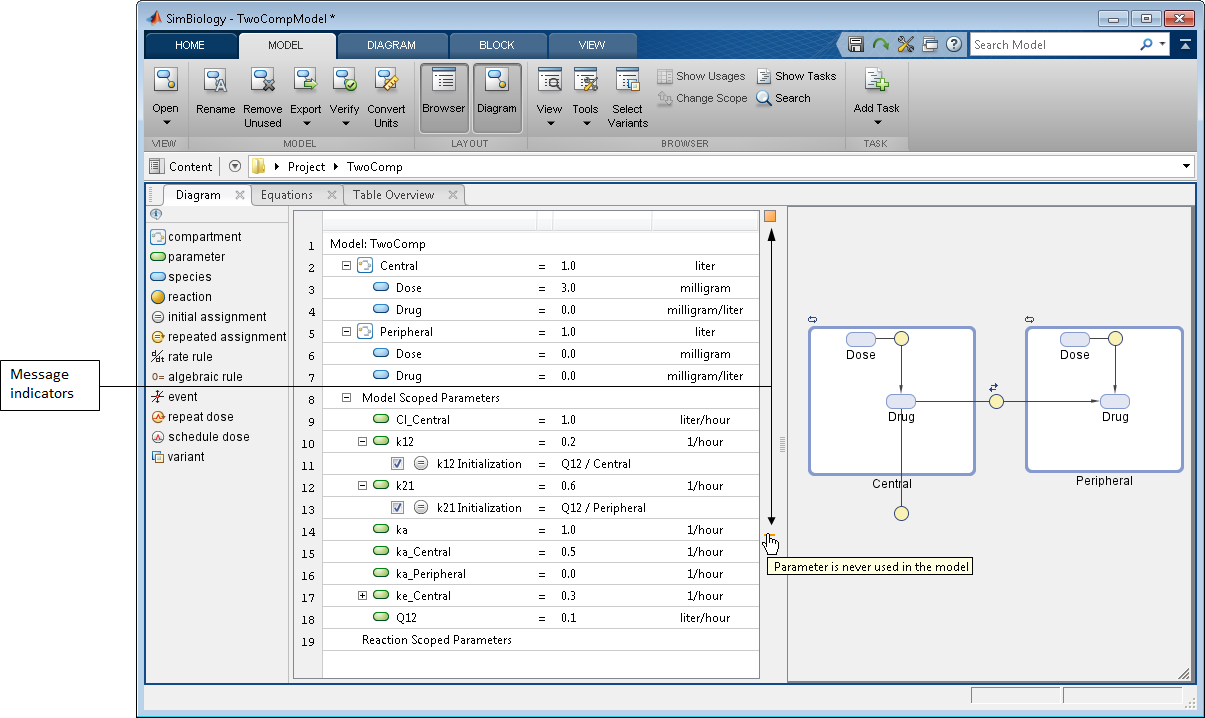
Task: Uncheck k12 Initialization checkbox
Action: click(397, 464)
